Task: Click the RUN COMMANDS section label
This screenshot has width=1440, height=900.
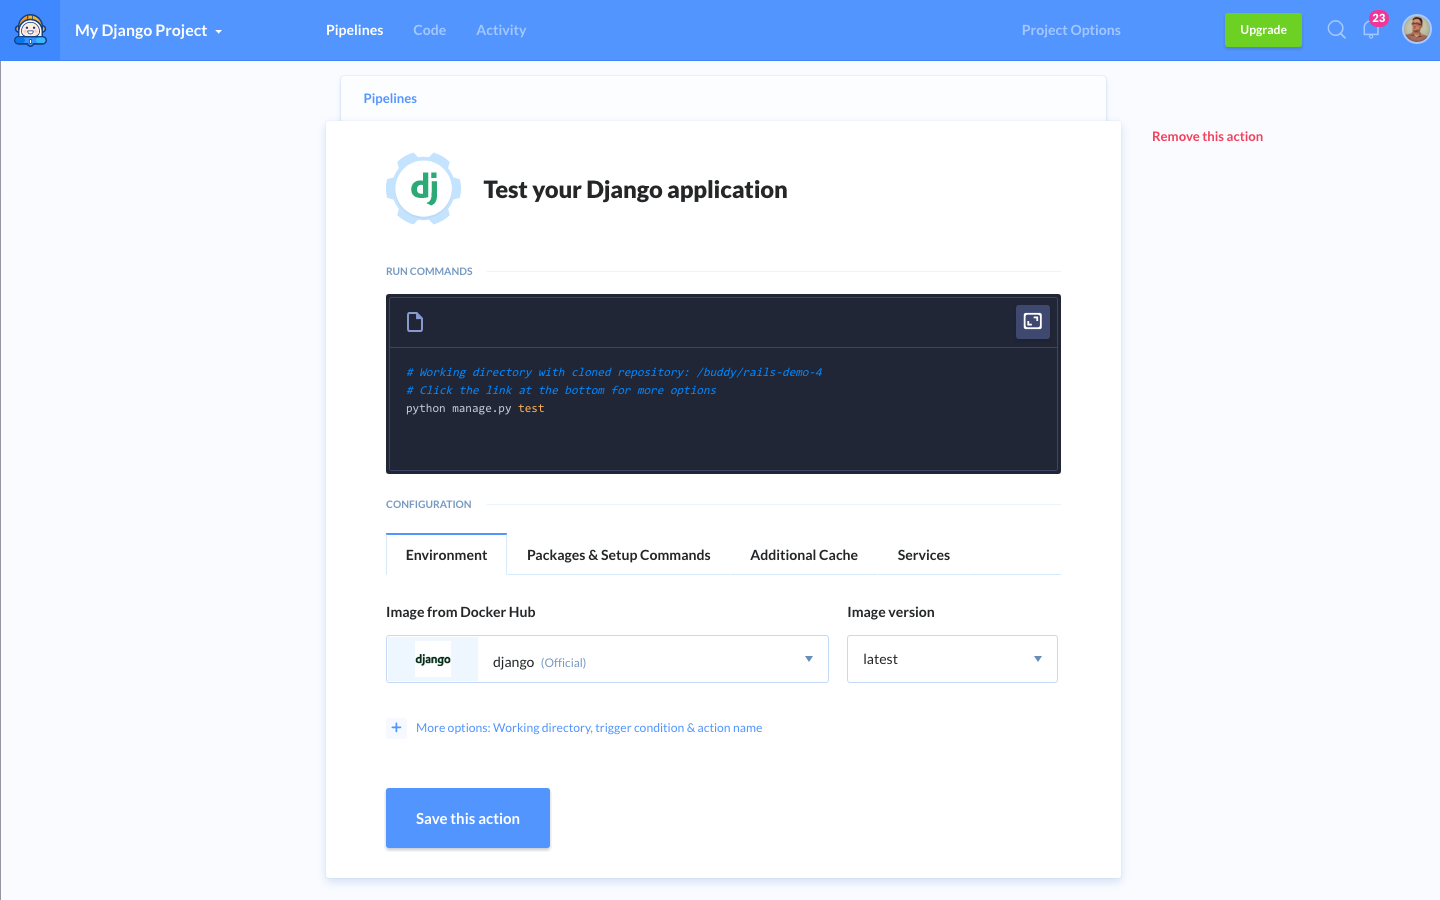Action: (429, 271)
